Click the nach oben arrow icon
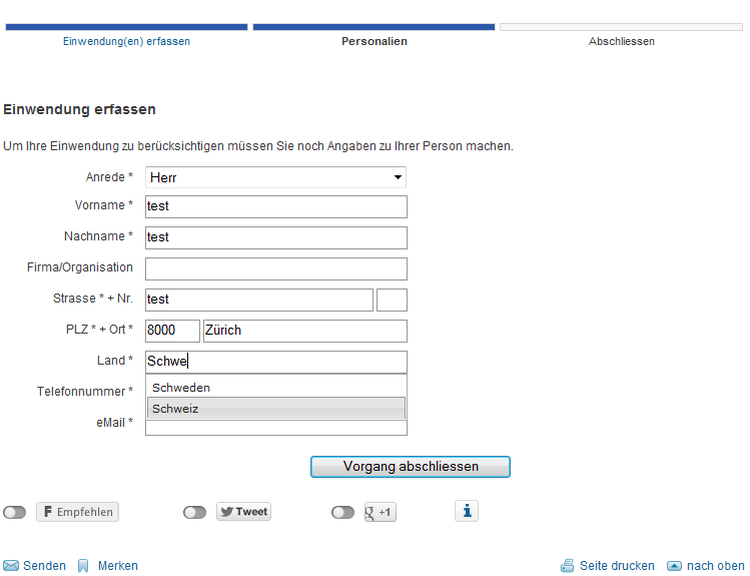Image resolution: width=750 pixels, height=576 pixels. (x=674, y=566)
